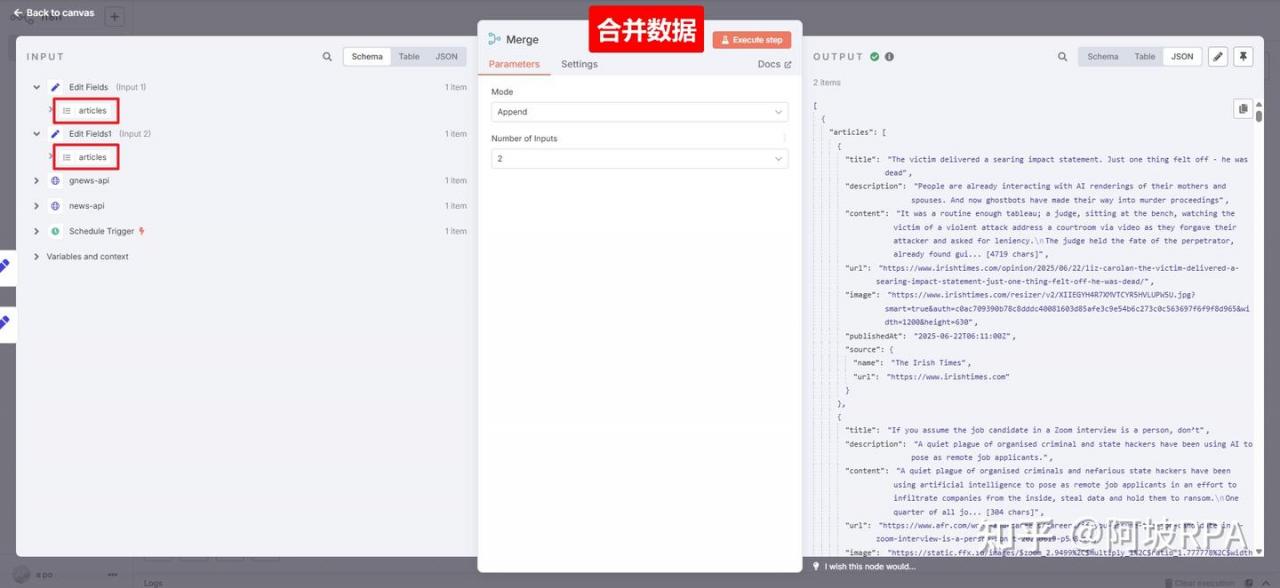Click the "https://www.irishtimes.com" source url value

pyautogui.click(x=948, y=377)
